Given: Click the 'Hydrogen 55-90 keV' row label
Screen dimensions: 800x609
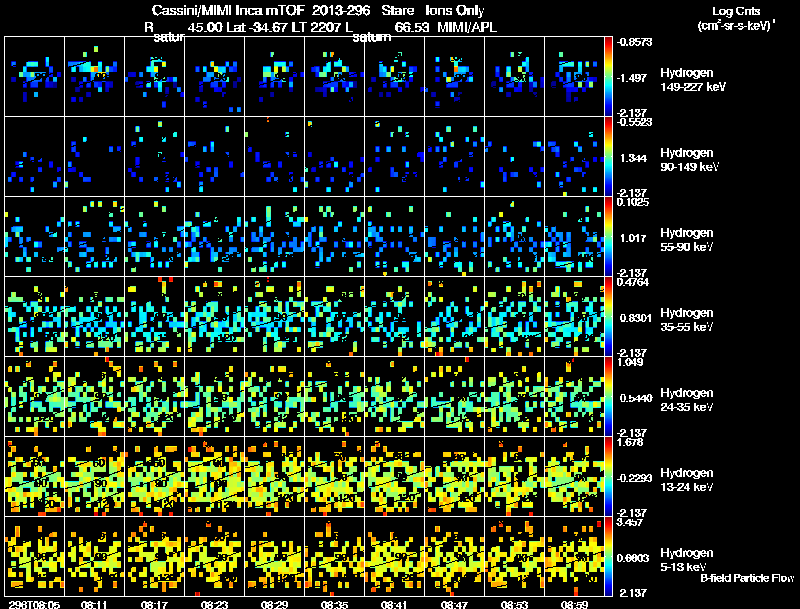Looking at the screenshot, I should click(x=687, y=240).
